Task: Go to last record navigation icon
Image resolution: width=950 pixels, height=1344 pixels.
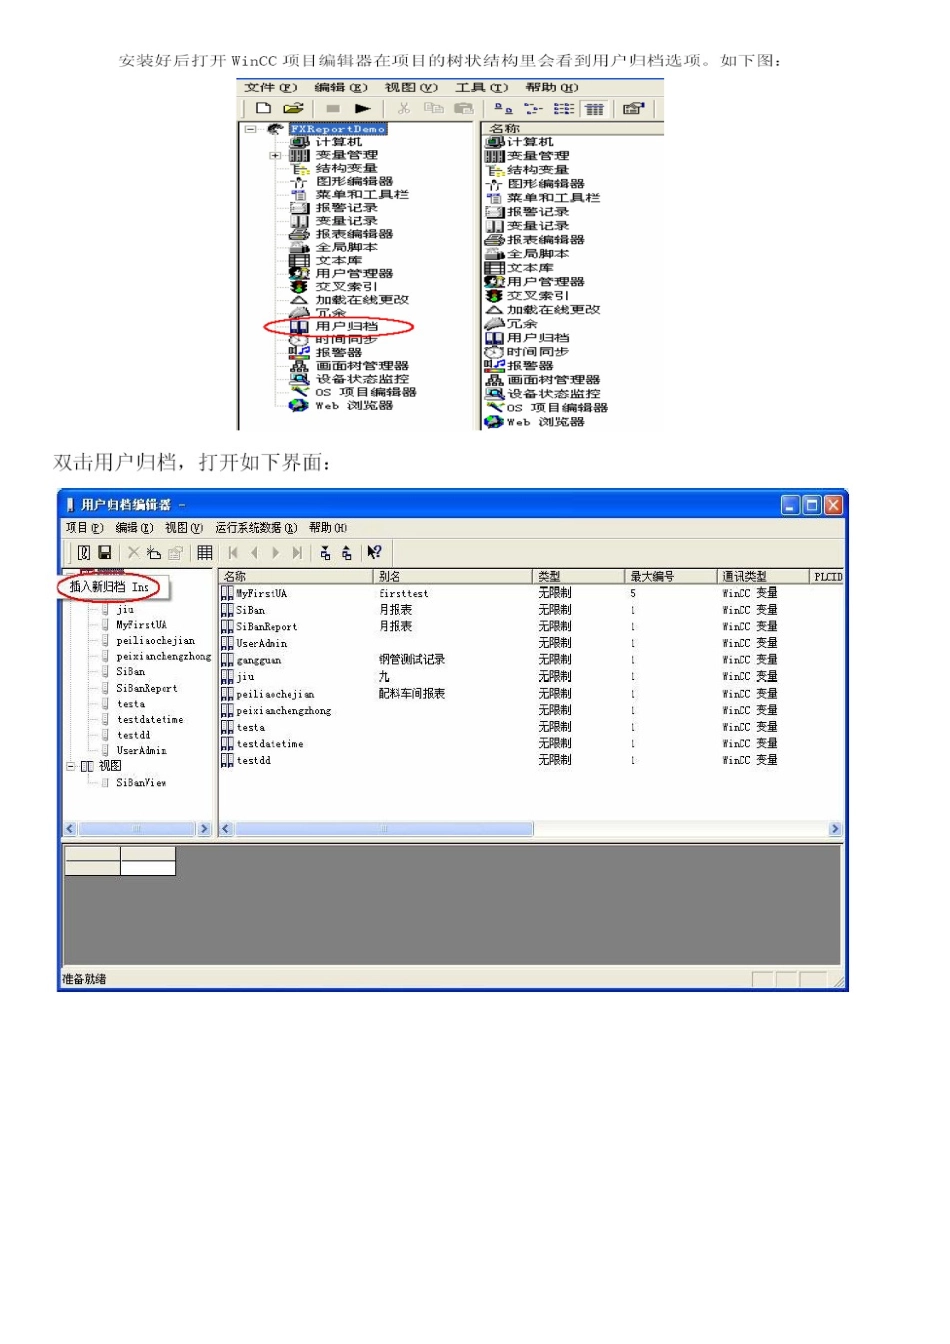Action: pos(297,552)
